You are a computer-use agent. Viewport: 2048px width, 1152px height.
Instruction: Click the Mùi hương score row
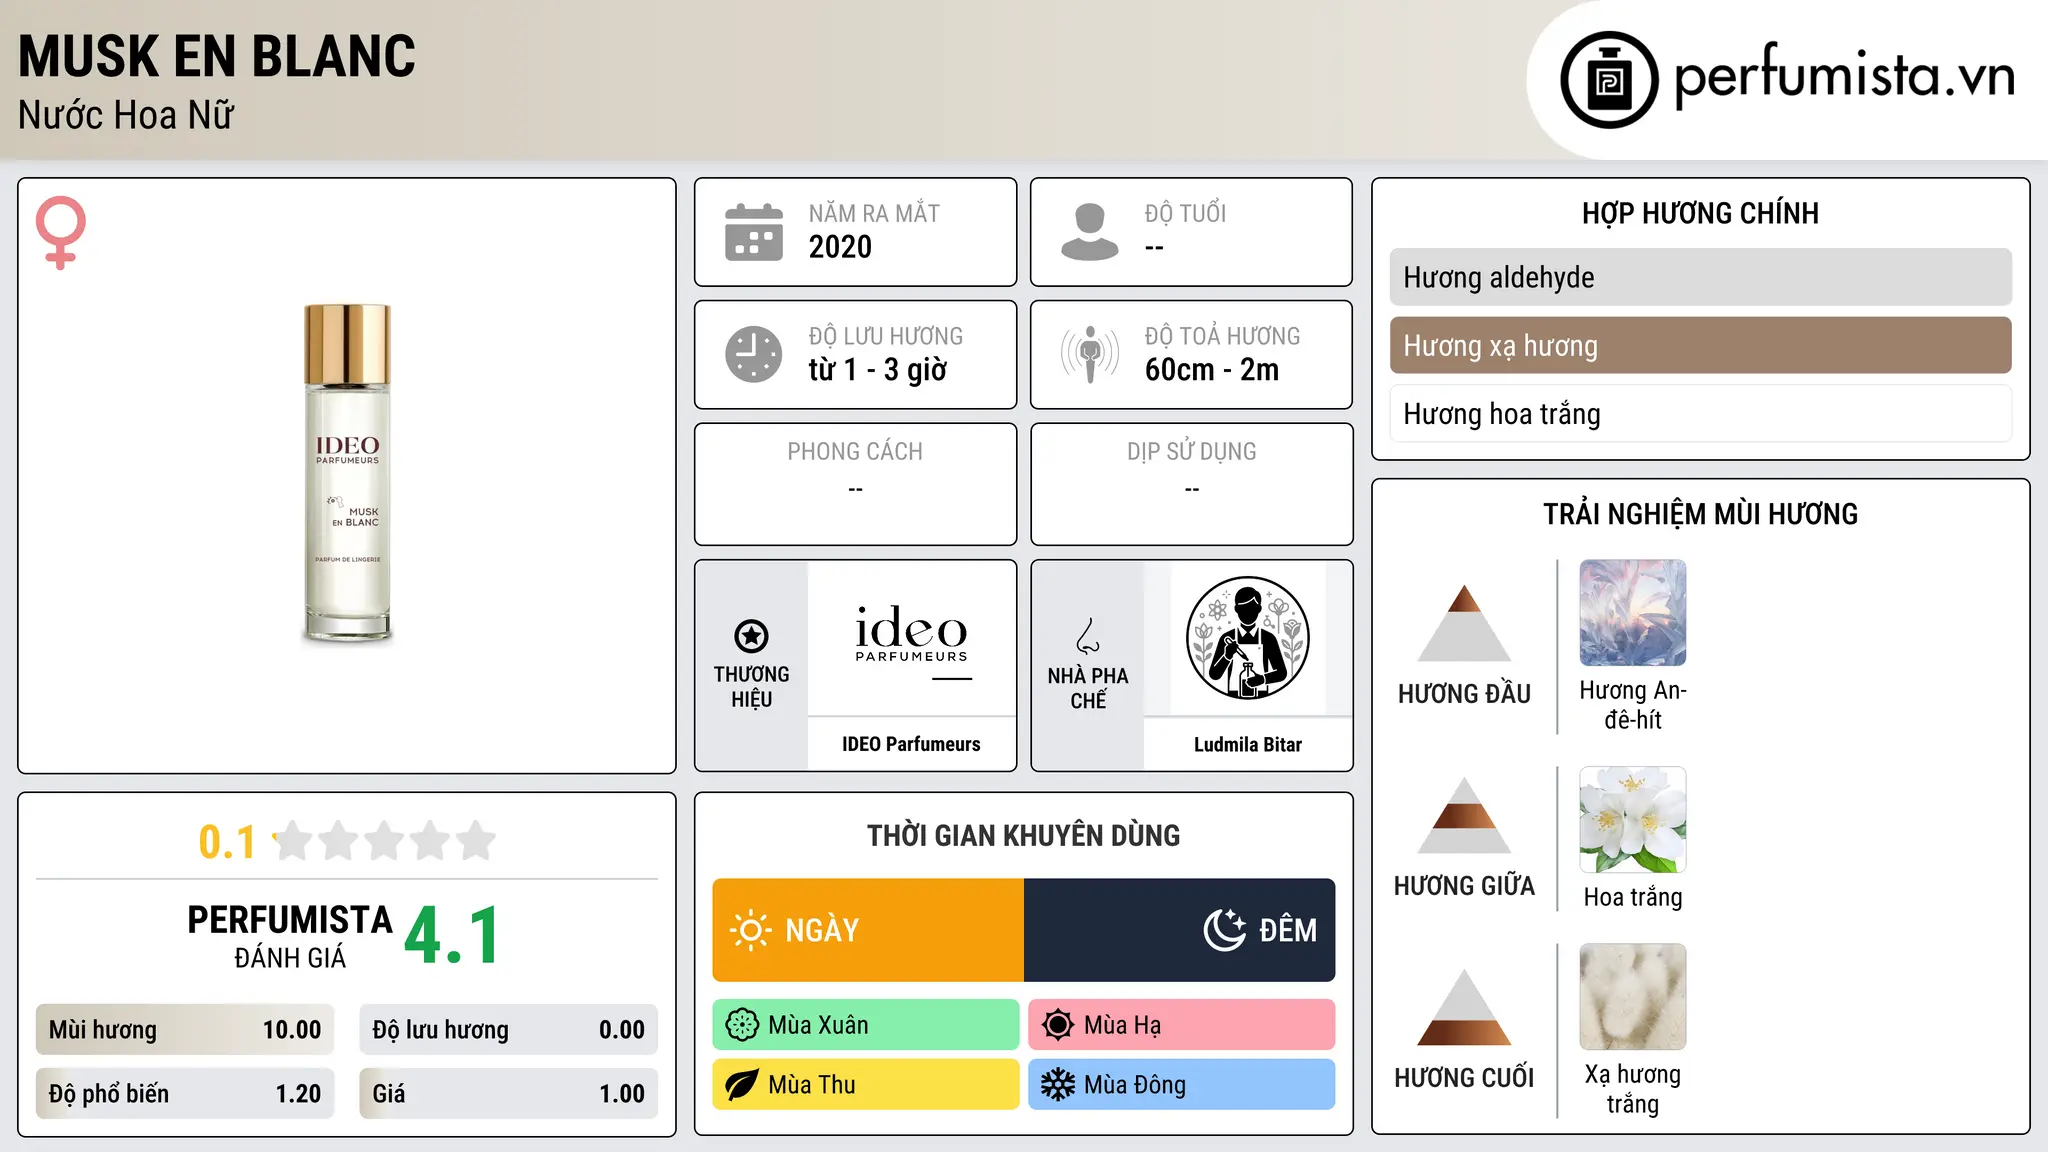pyautogui.click(x=185, y=1030)
